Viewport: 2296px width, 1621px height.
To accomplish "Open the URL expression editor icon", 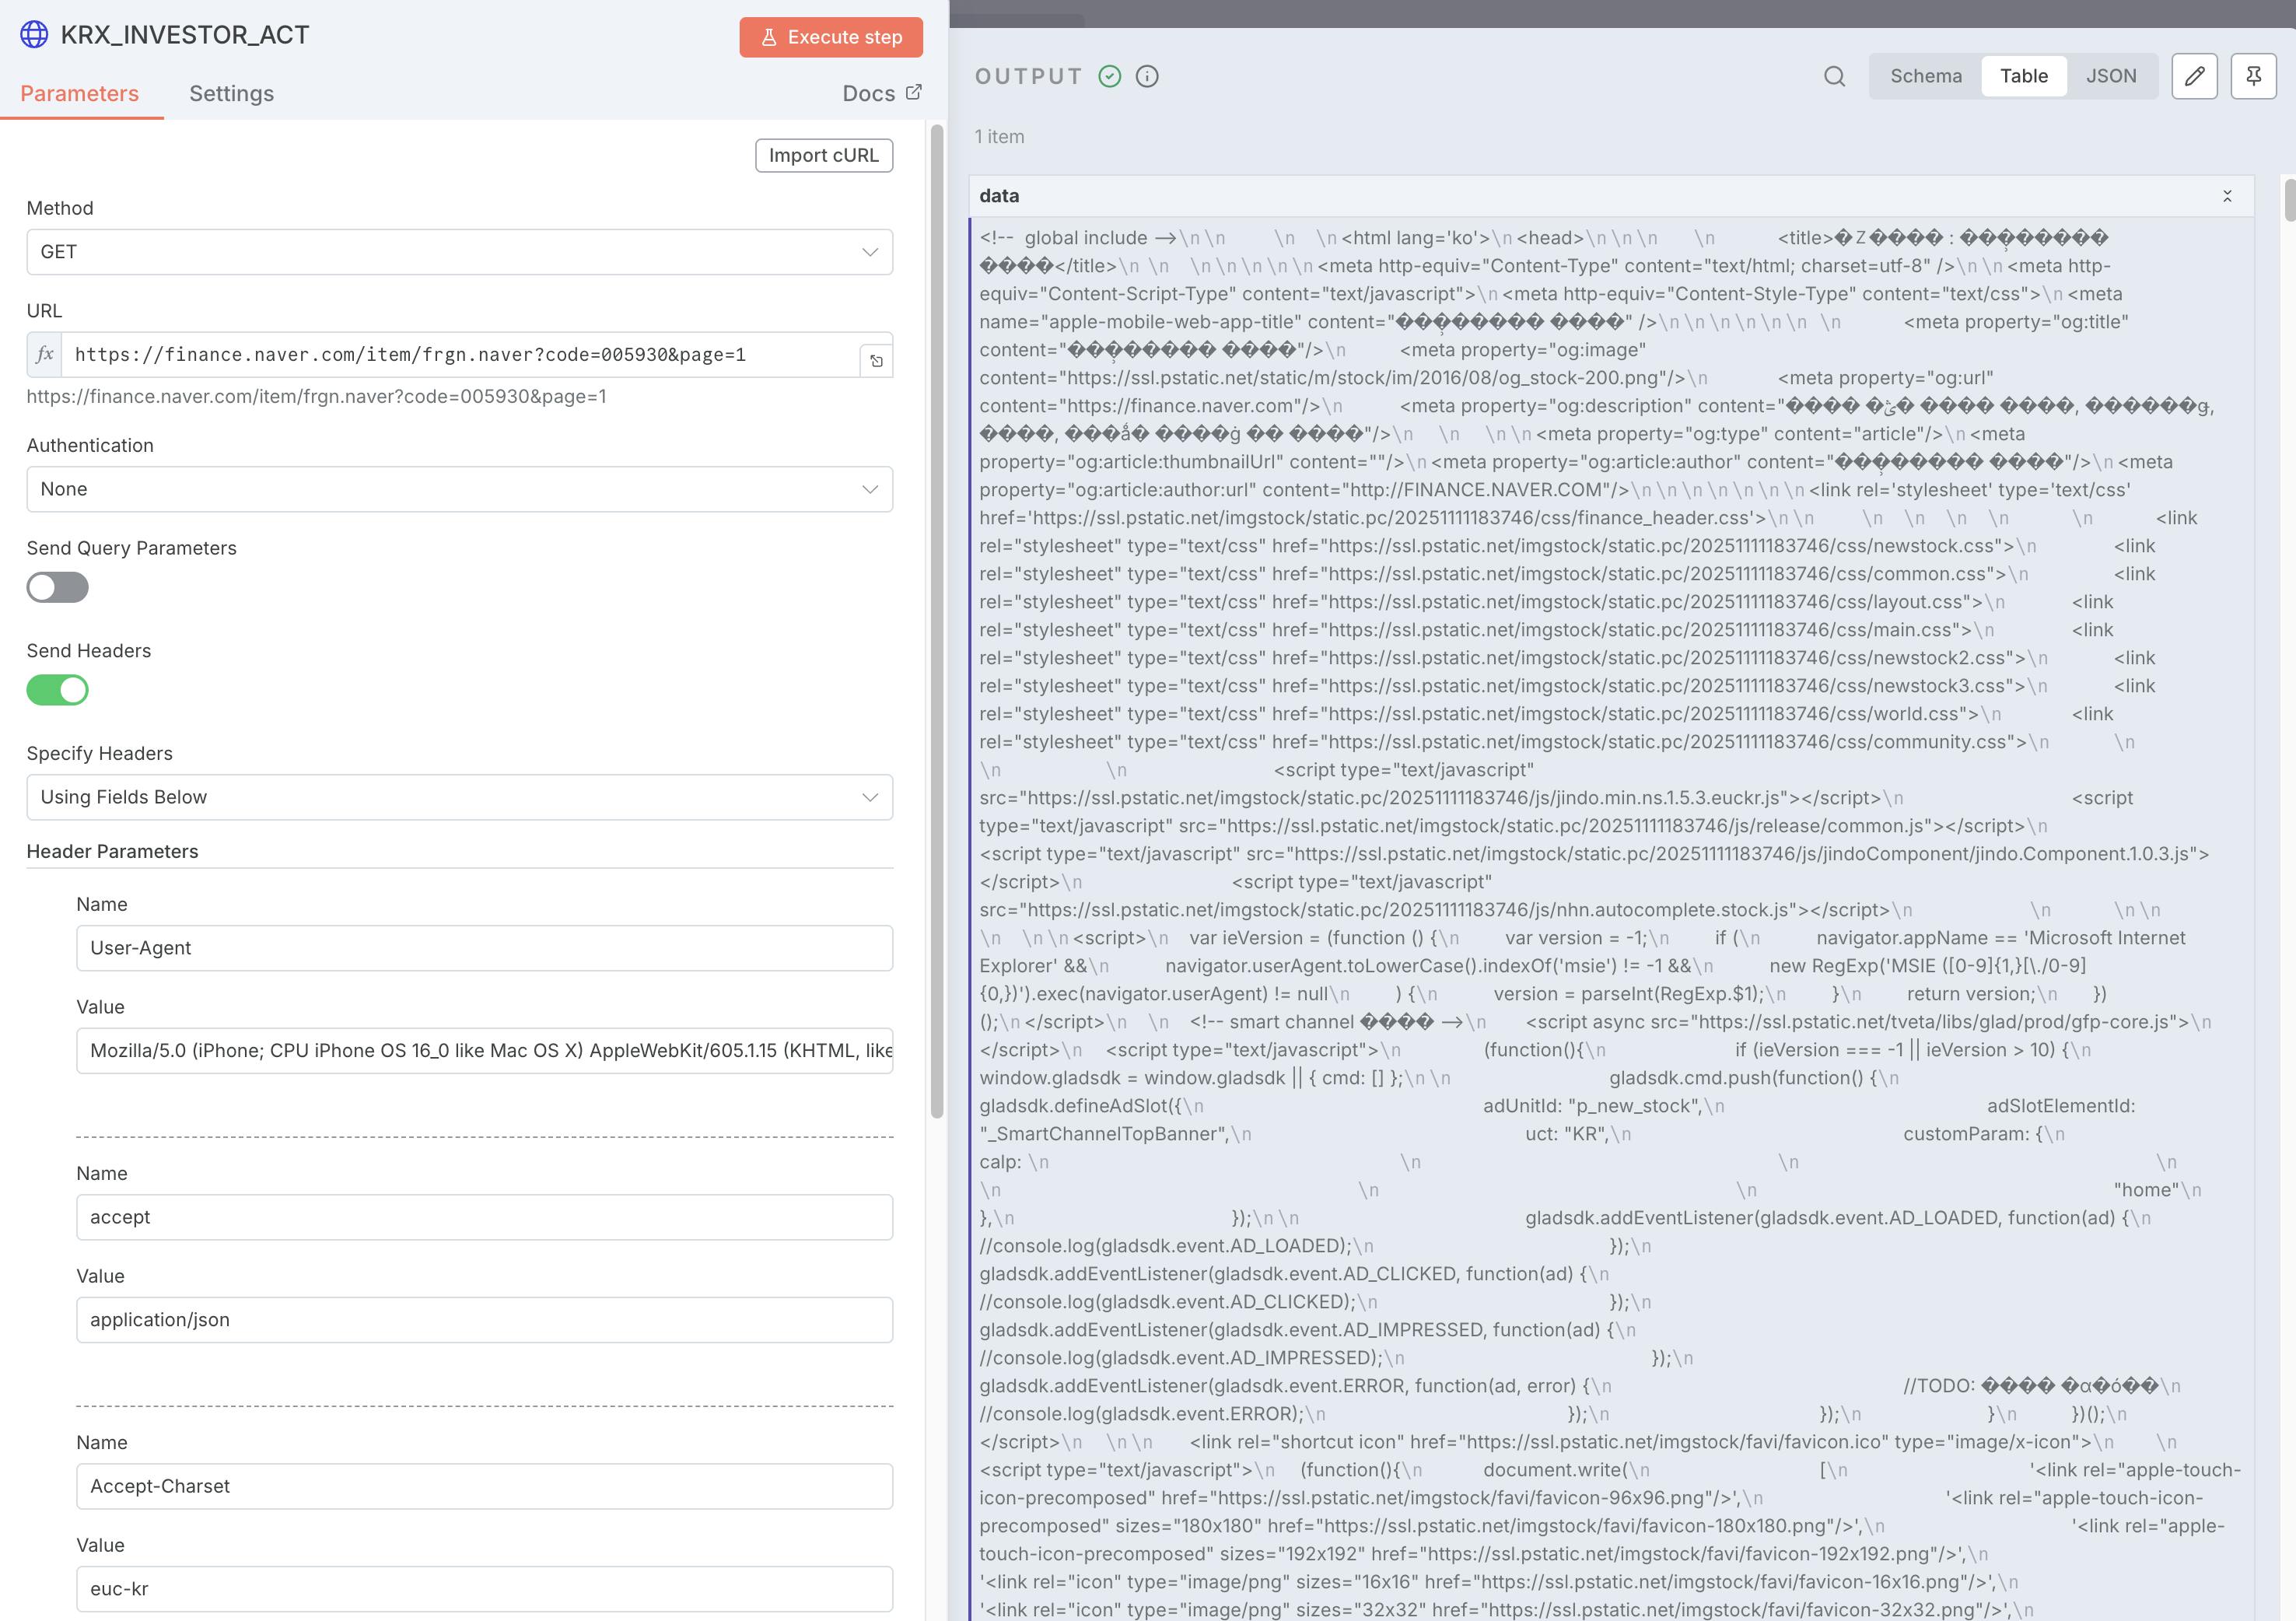I will click(876, 361).
